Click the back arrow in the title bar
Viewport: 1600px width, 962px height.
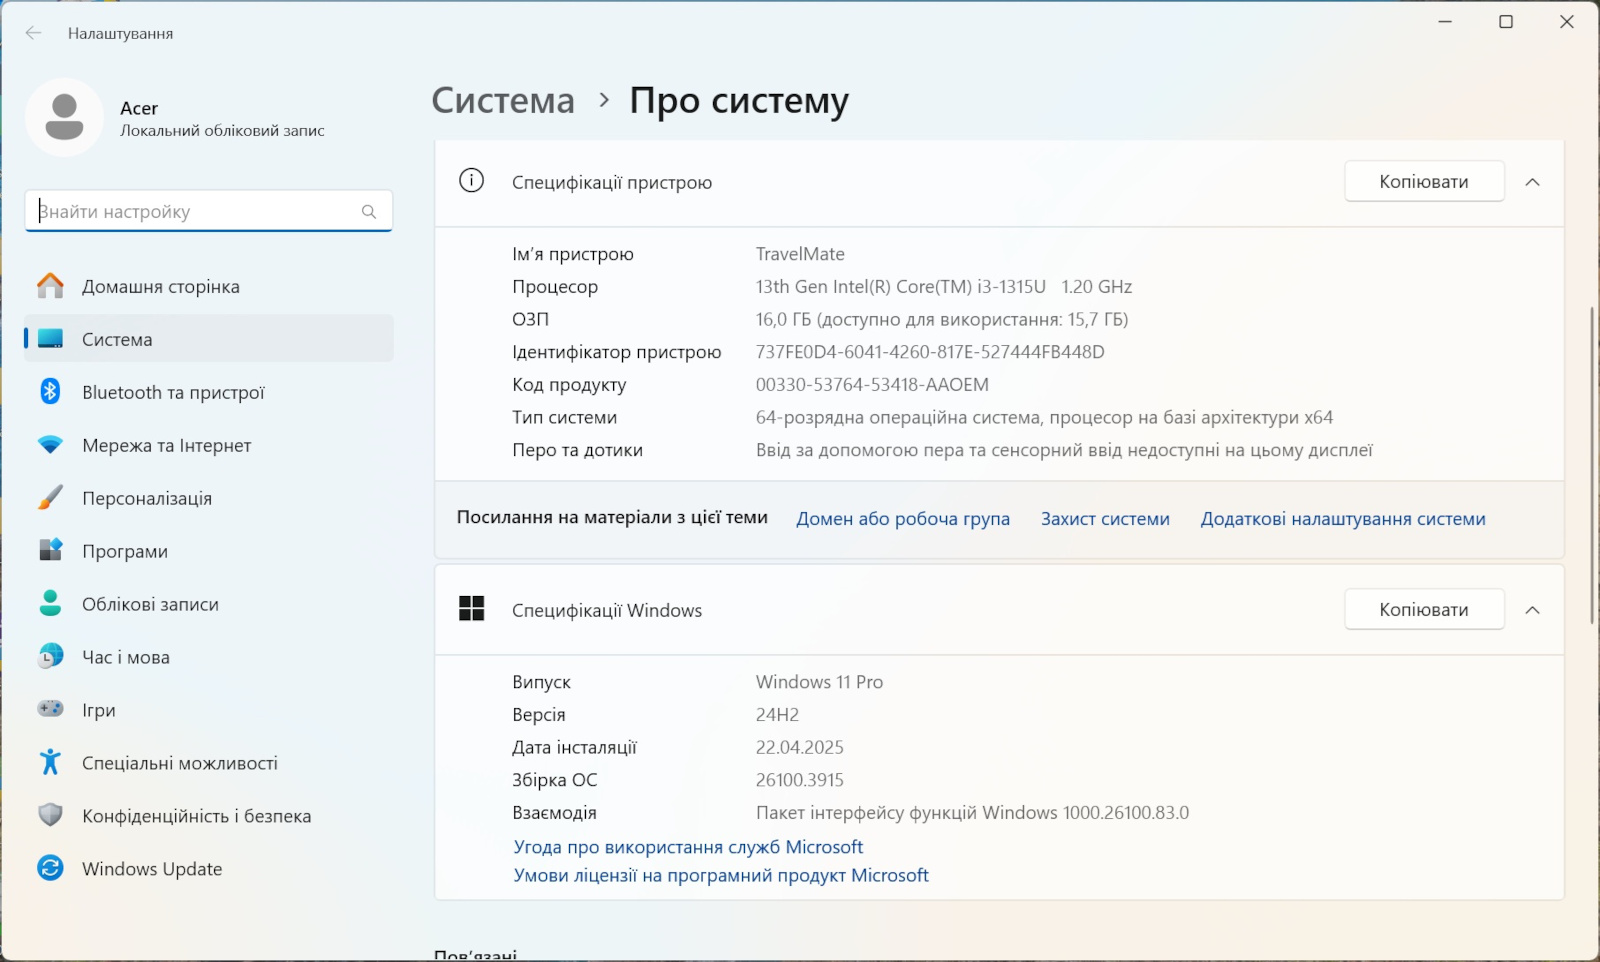[33, 33]
